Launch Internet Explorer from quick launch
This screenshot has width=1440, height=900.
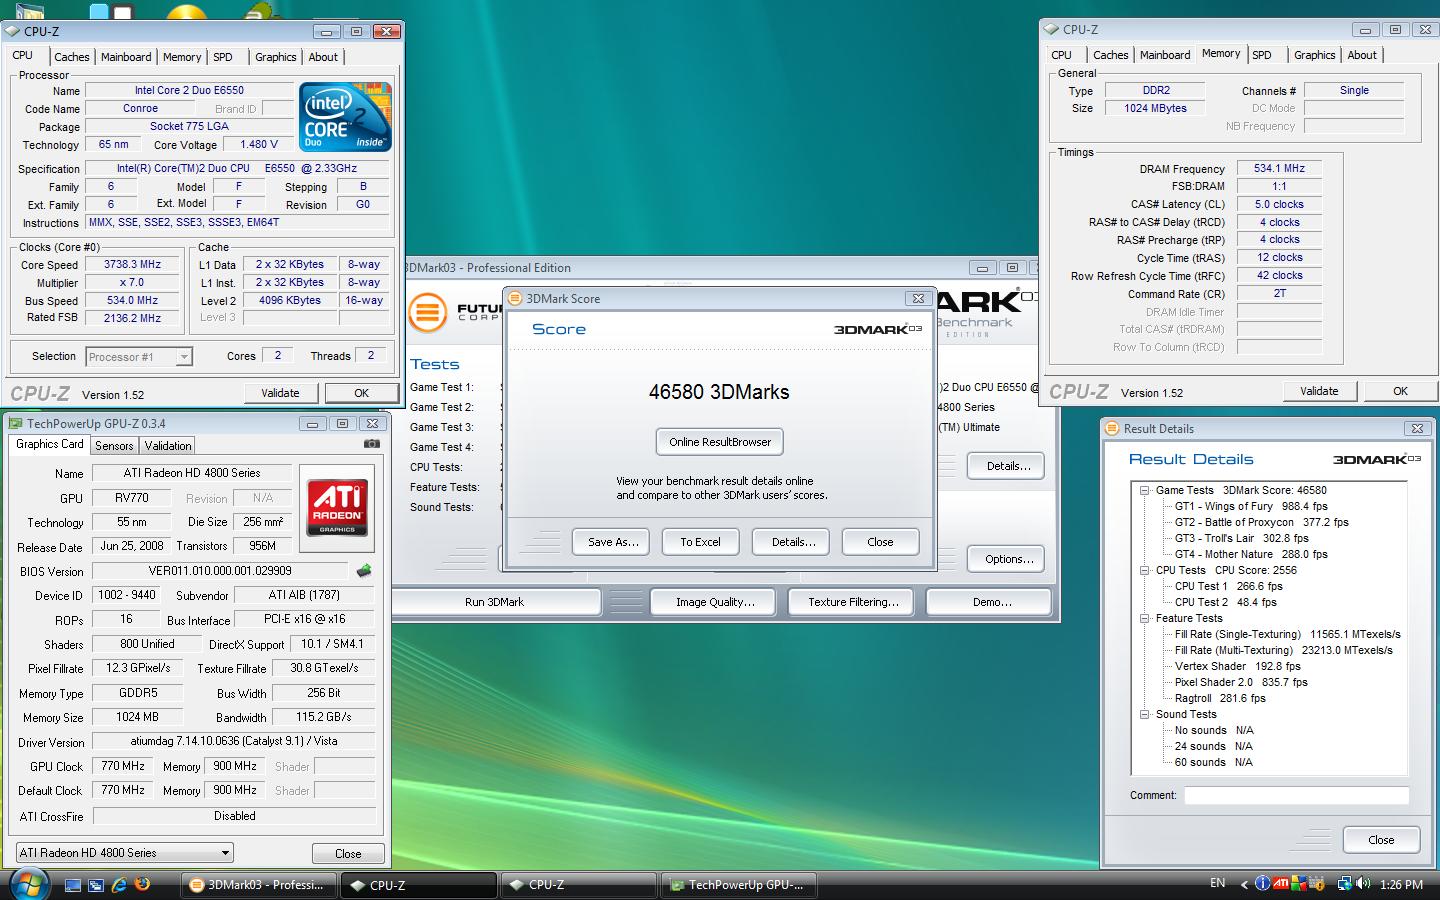[119, 885]
